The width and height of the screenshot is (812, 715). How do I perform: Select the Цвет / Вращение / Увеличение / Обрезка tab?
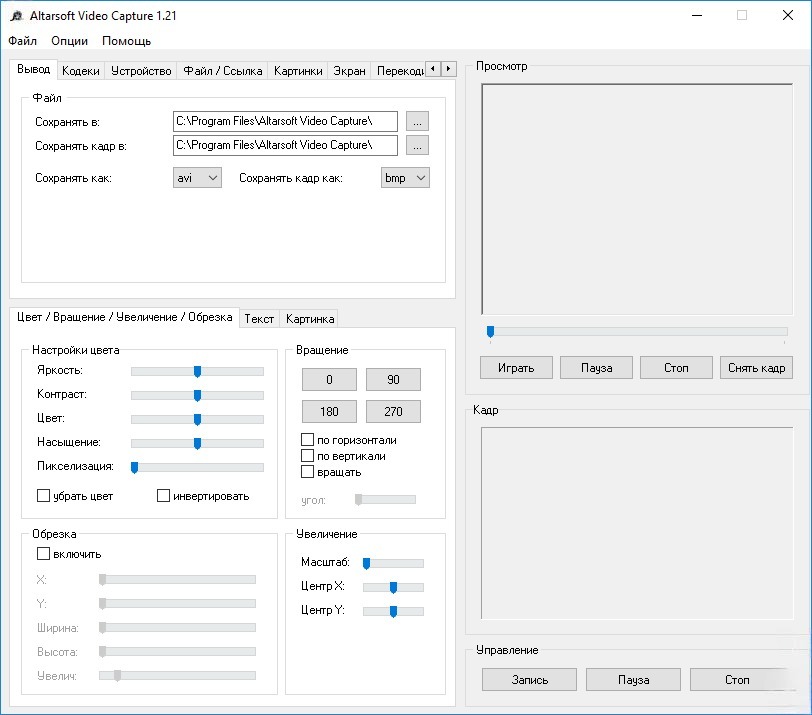coord(124,317)
